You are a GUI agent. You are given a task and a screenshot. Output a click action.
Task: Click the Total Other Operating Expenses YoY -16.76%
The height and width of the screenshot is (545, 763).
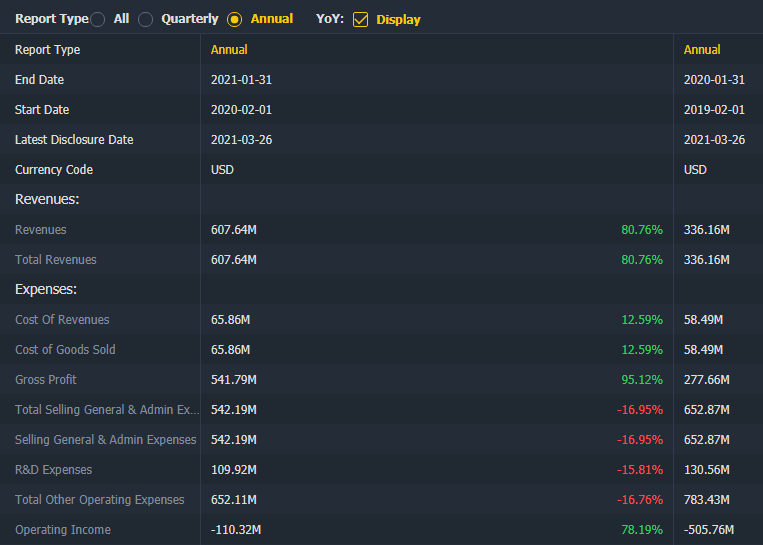[x=640, y=500]
